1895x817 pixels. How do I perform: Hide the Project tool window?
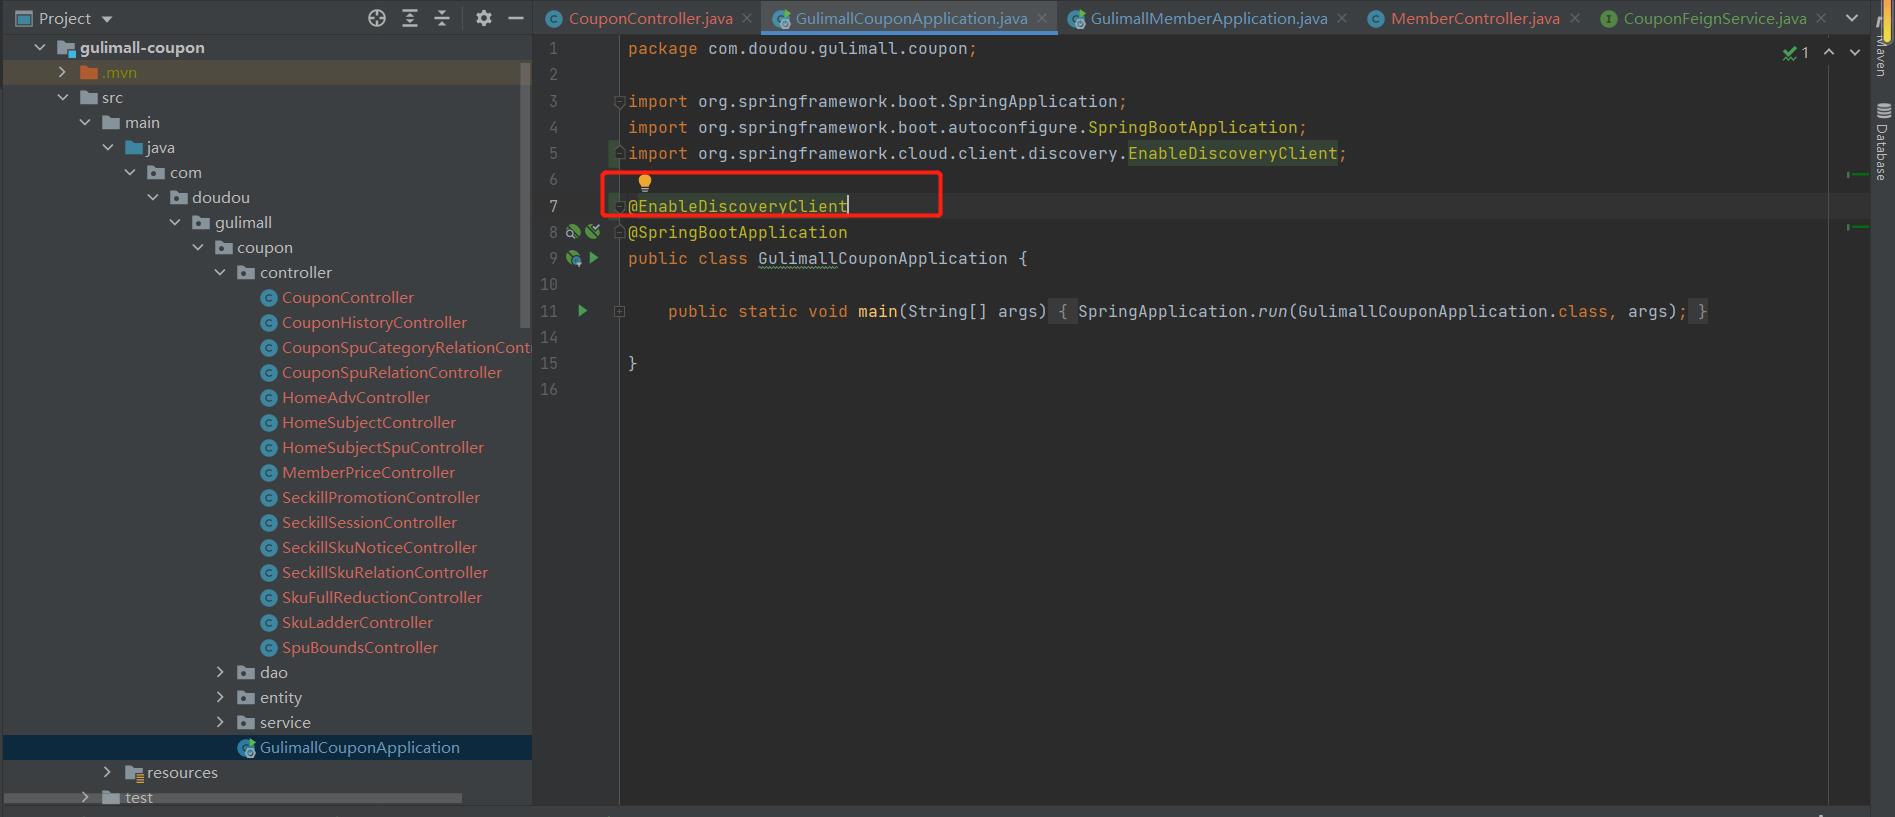coord(516,18)
